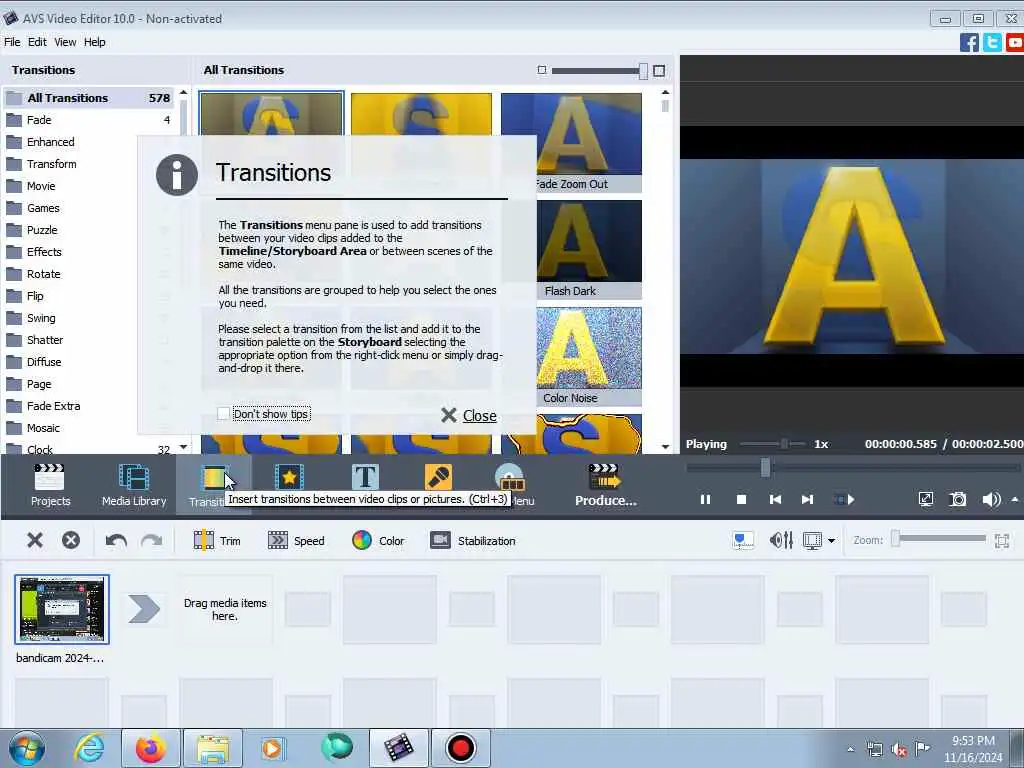Click the transition arrow slot after bandicam clip
The width and height of the screenshot is (1024, 768).
pos(144,609)
